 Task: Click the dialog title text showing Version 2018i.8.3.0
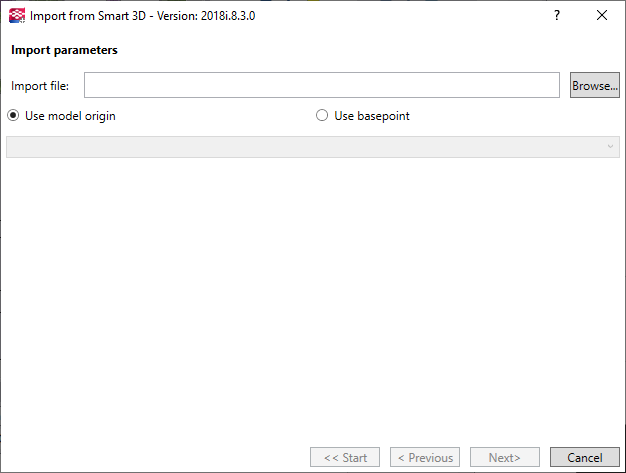click(x=143, y=16)
